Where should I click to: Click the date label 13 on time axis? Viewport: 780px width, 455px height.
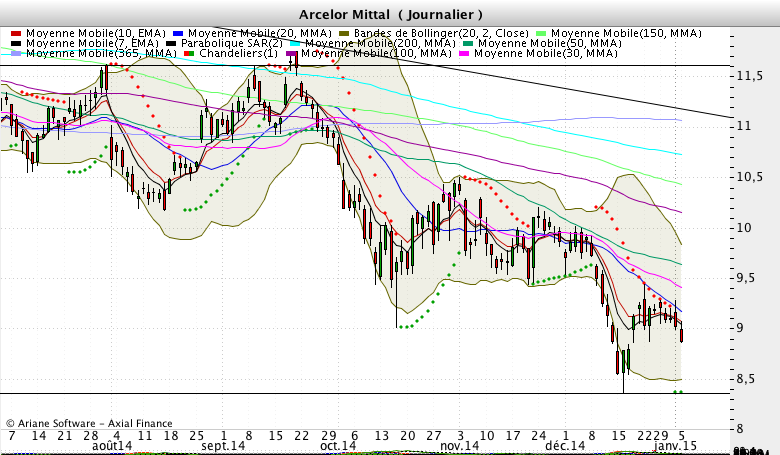coord(382,436)
